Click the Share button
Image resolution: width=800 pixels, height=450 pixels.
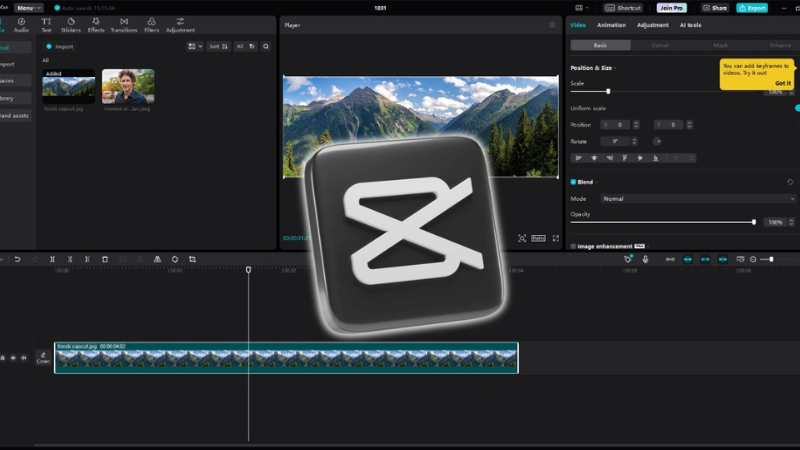715,8
